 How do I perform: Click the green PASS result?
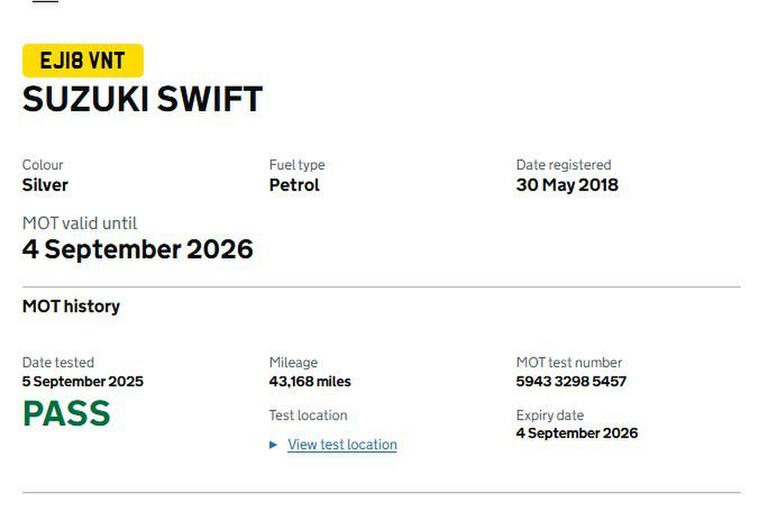click(66, 413)
